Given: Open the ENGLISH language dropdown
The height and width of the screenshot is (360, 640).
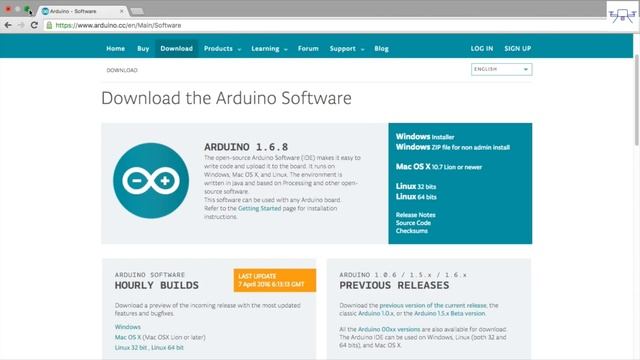Looking at the screenshot, I should coord(502,69).
